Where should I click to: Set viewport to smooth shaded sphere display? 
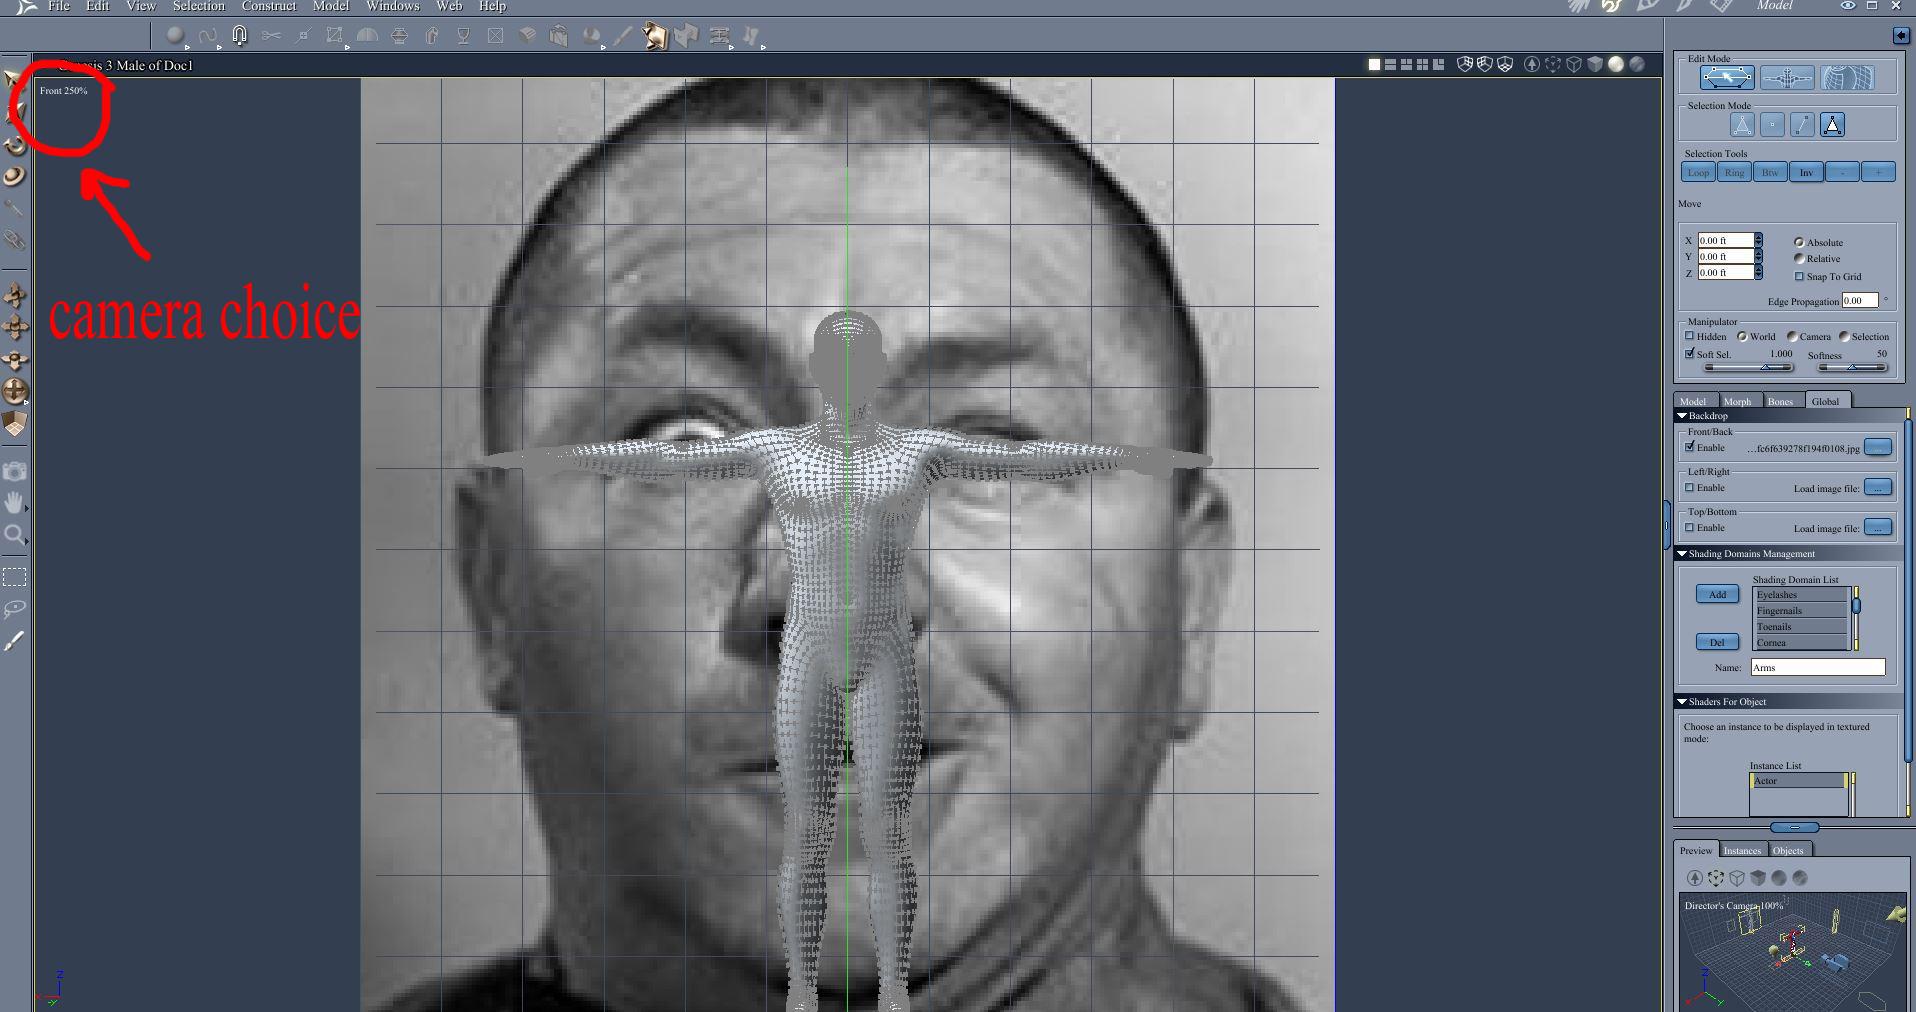(1615, 64)
